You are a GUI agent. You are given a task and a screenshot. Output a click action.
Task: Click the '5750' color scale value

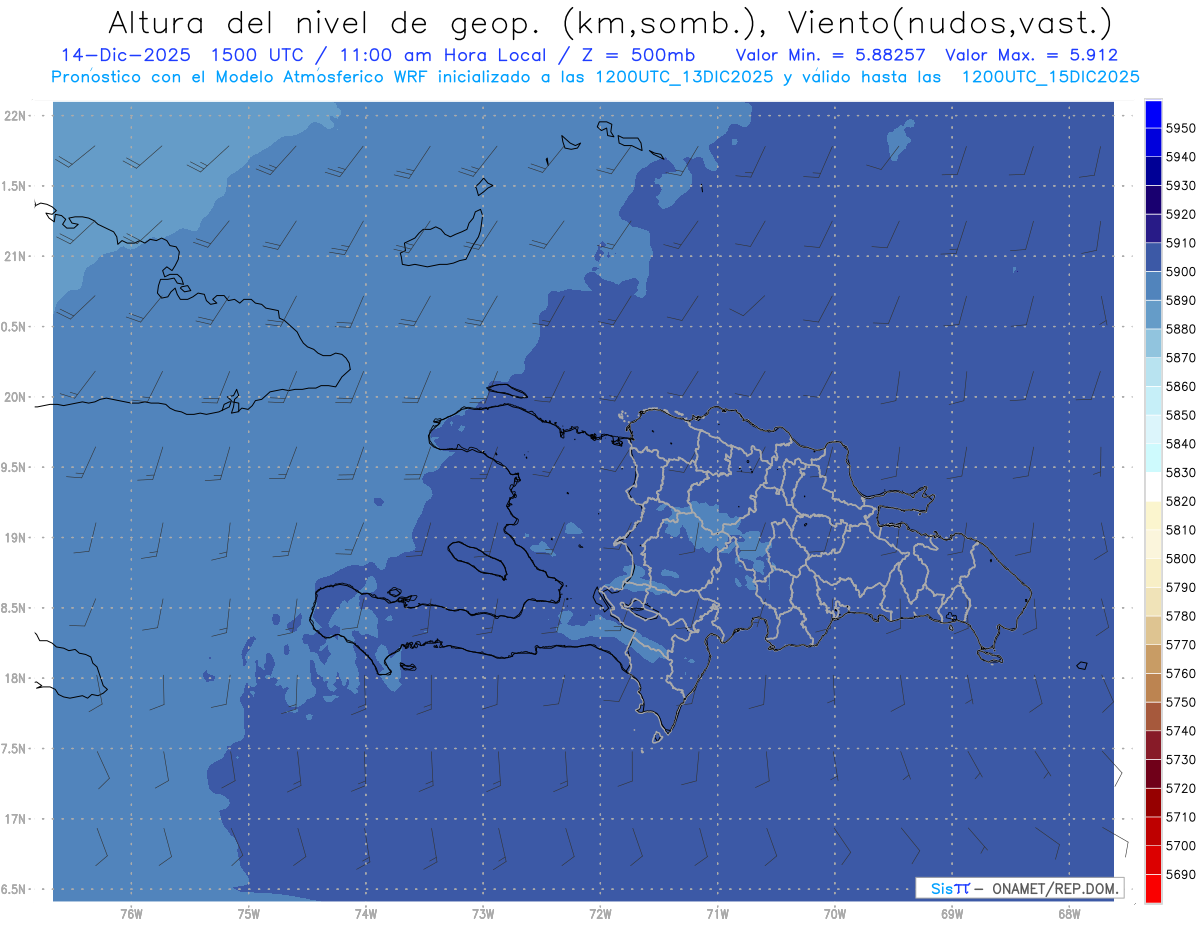coord(1181,702)
